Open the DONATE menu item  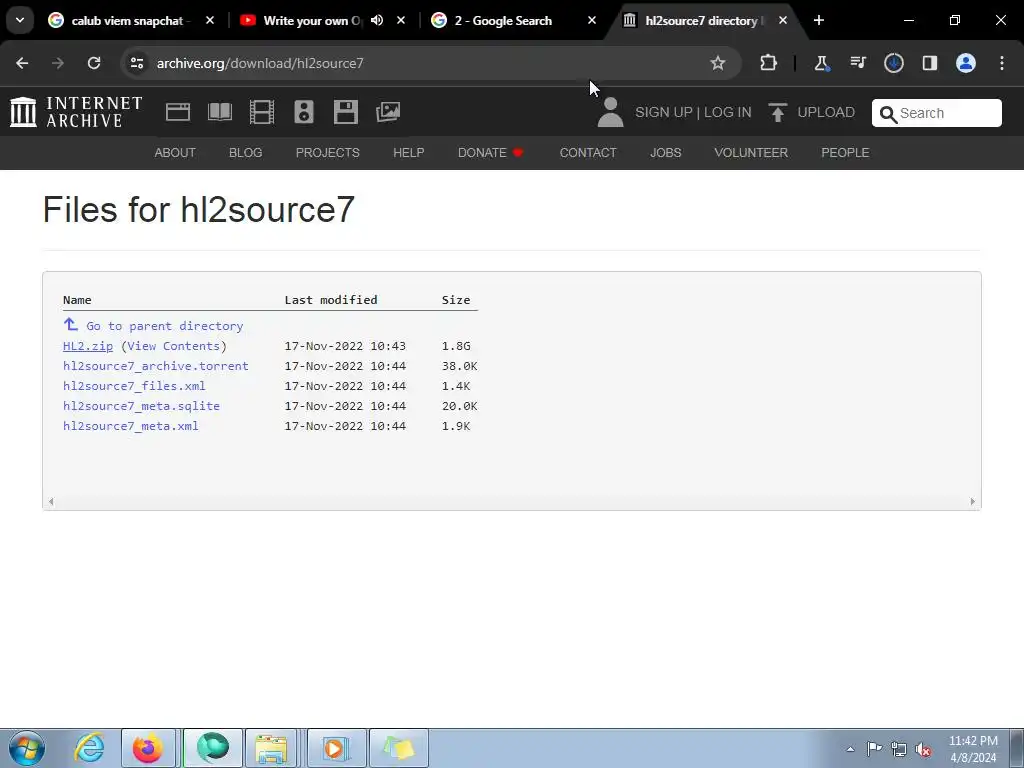[x=490, y=153]
